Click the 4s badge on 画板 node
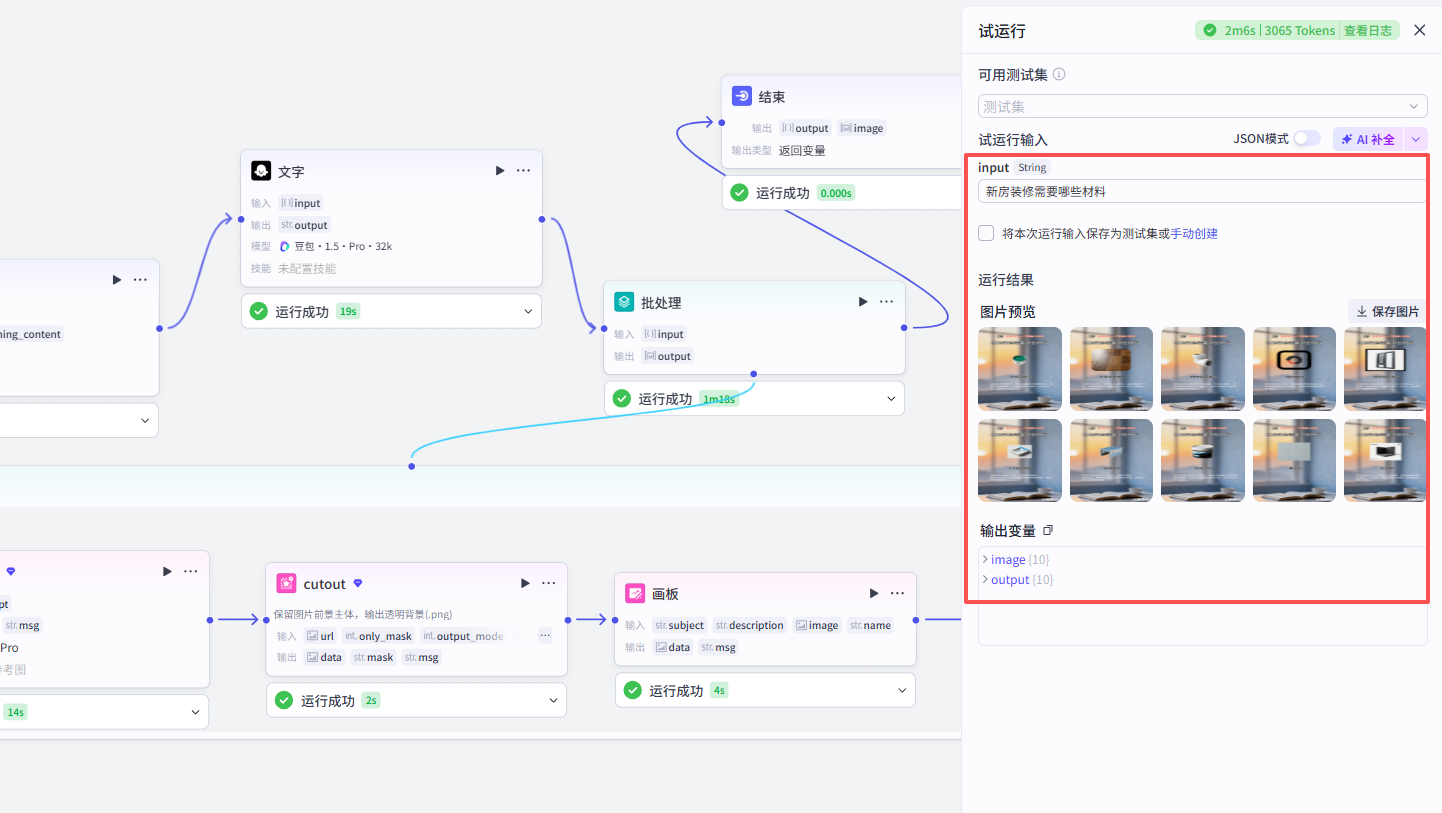The width and height of the screenshot is (1442, 813). pyautogui.click(x=719, y=690)
